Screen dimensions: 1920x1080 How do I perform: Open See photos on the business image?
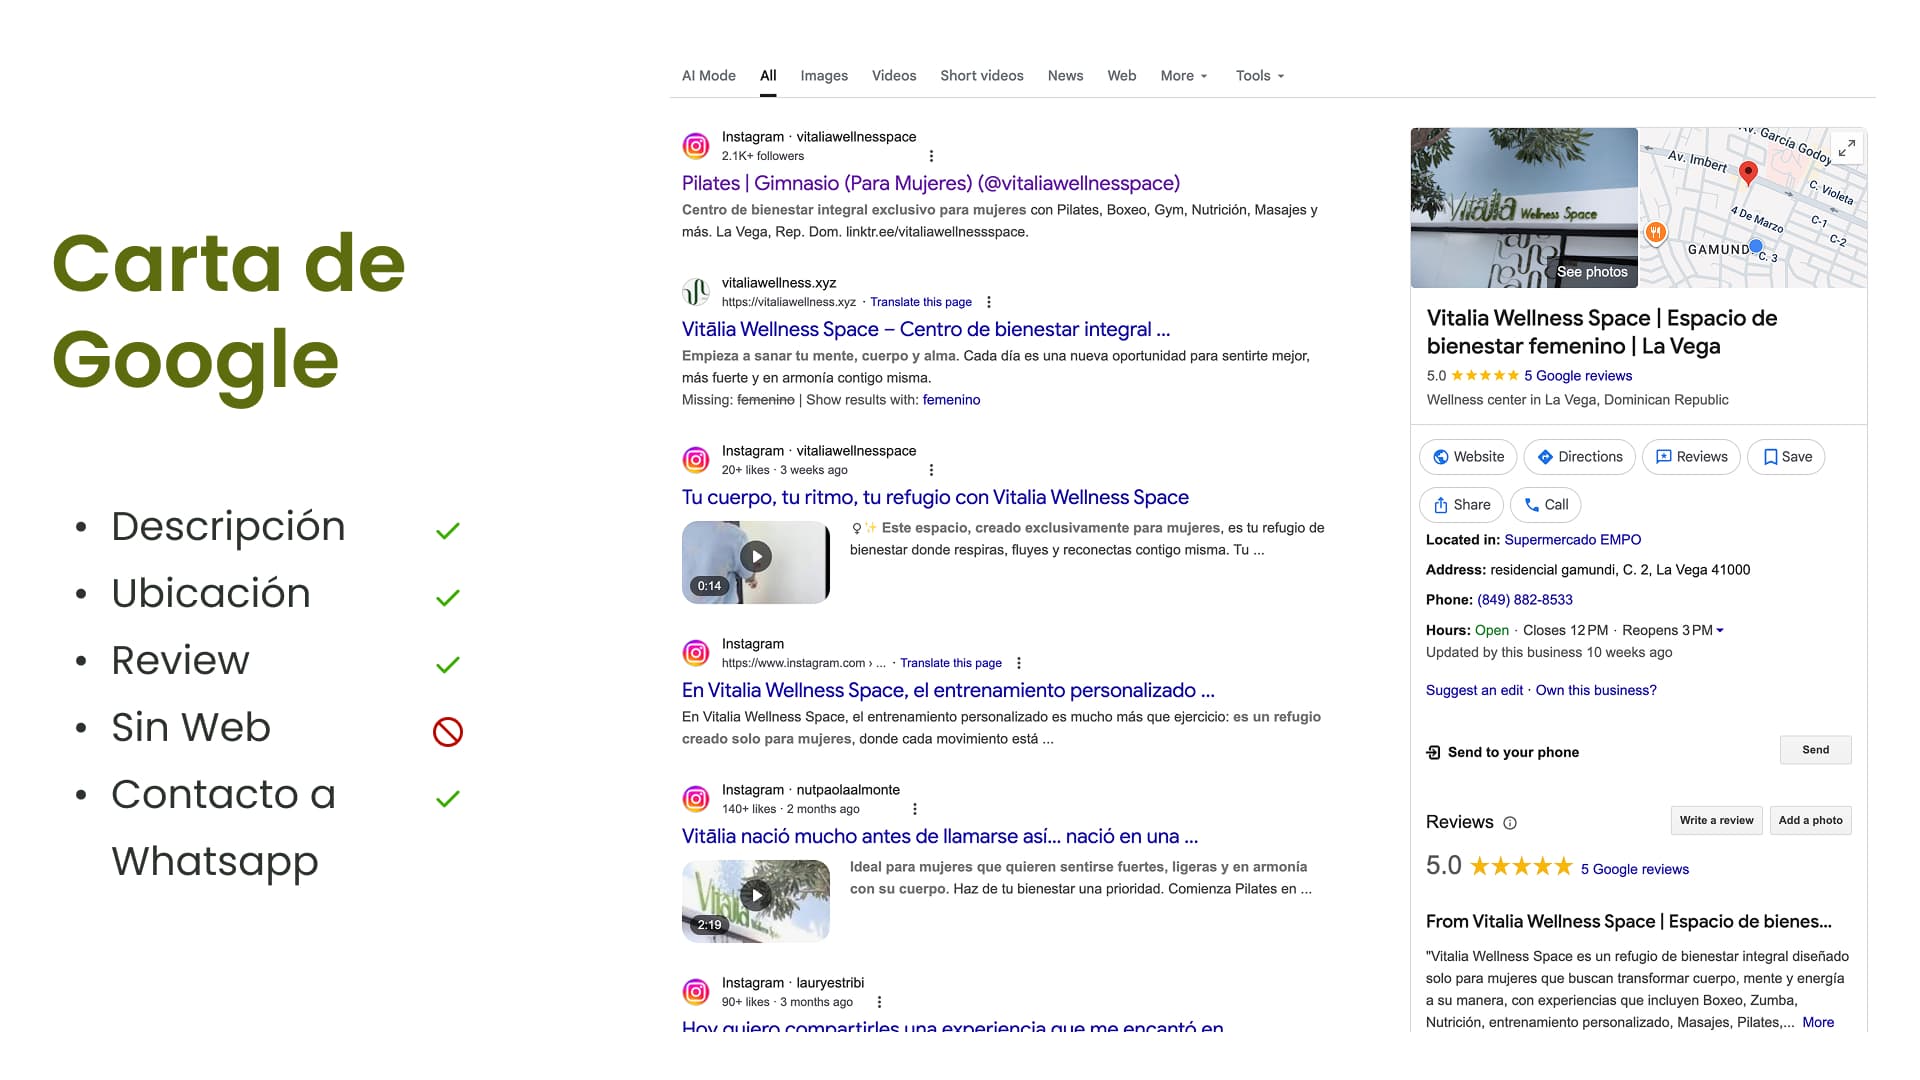click(1592, 272)
